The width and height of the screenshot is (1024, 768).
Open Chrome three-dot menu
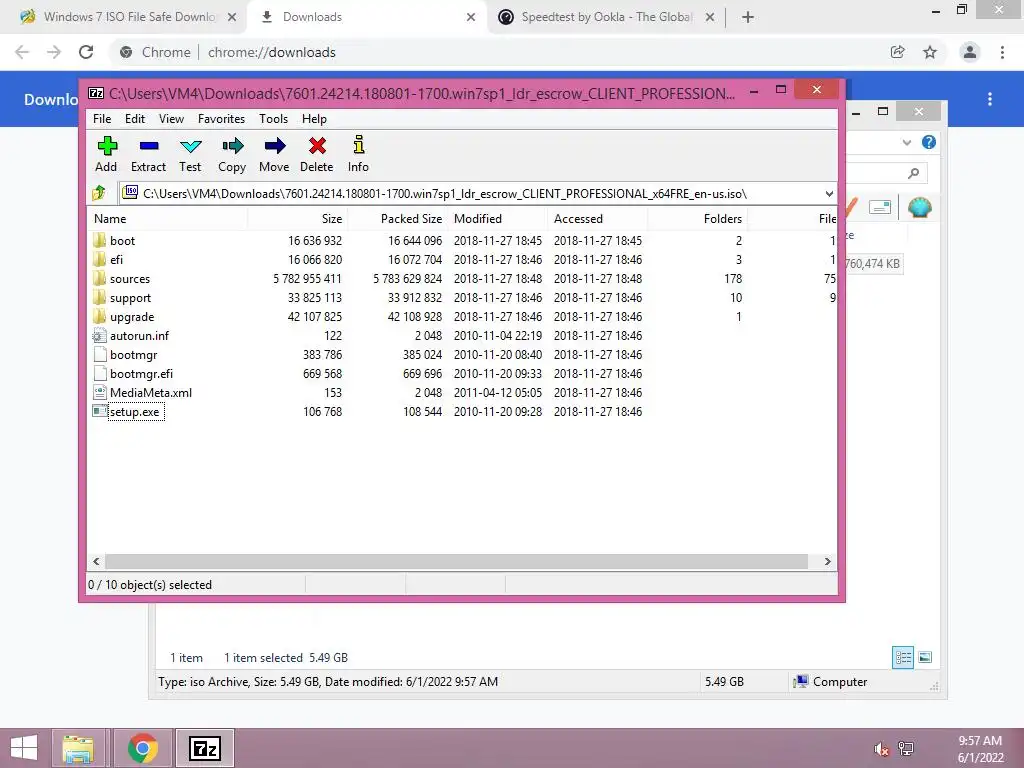coord(1002,52)
